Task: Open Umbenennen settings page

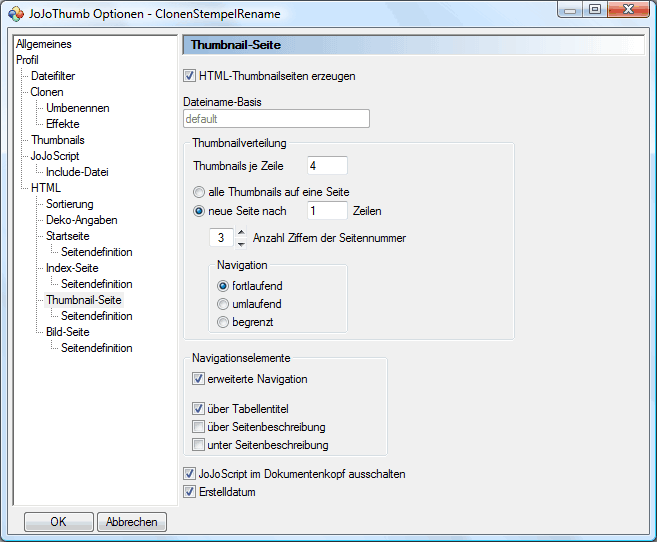Action: pos(78,108)
